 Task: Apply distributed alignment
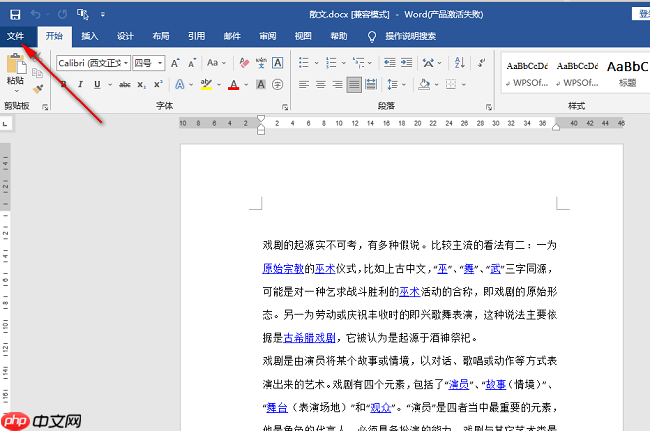[x=371, y=85]
